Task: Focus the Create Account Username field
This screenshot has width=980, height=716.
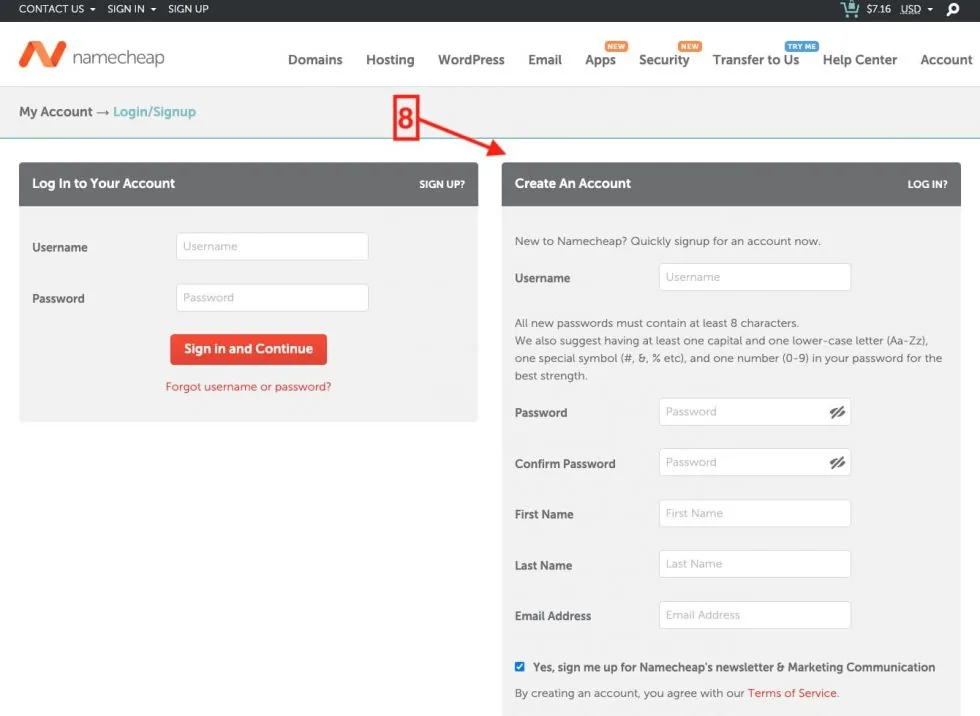Action: coord(754,277)
